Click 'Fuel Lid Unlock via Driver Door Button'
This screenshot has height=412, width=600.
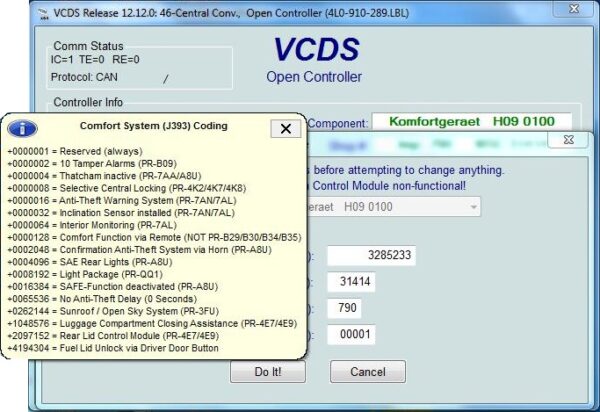pyautogui.click(x=113, y=348)
